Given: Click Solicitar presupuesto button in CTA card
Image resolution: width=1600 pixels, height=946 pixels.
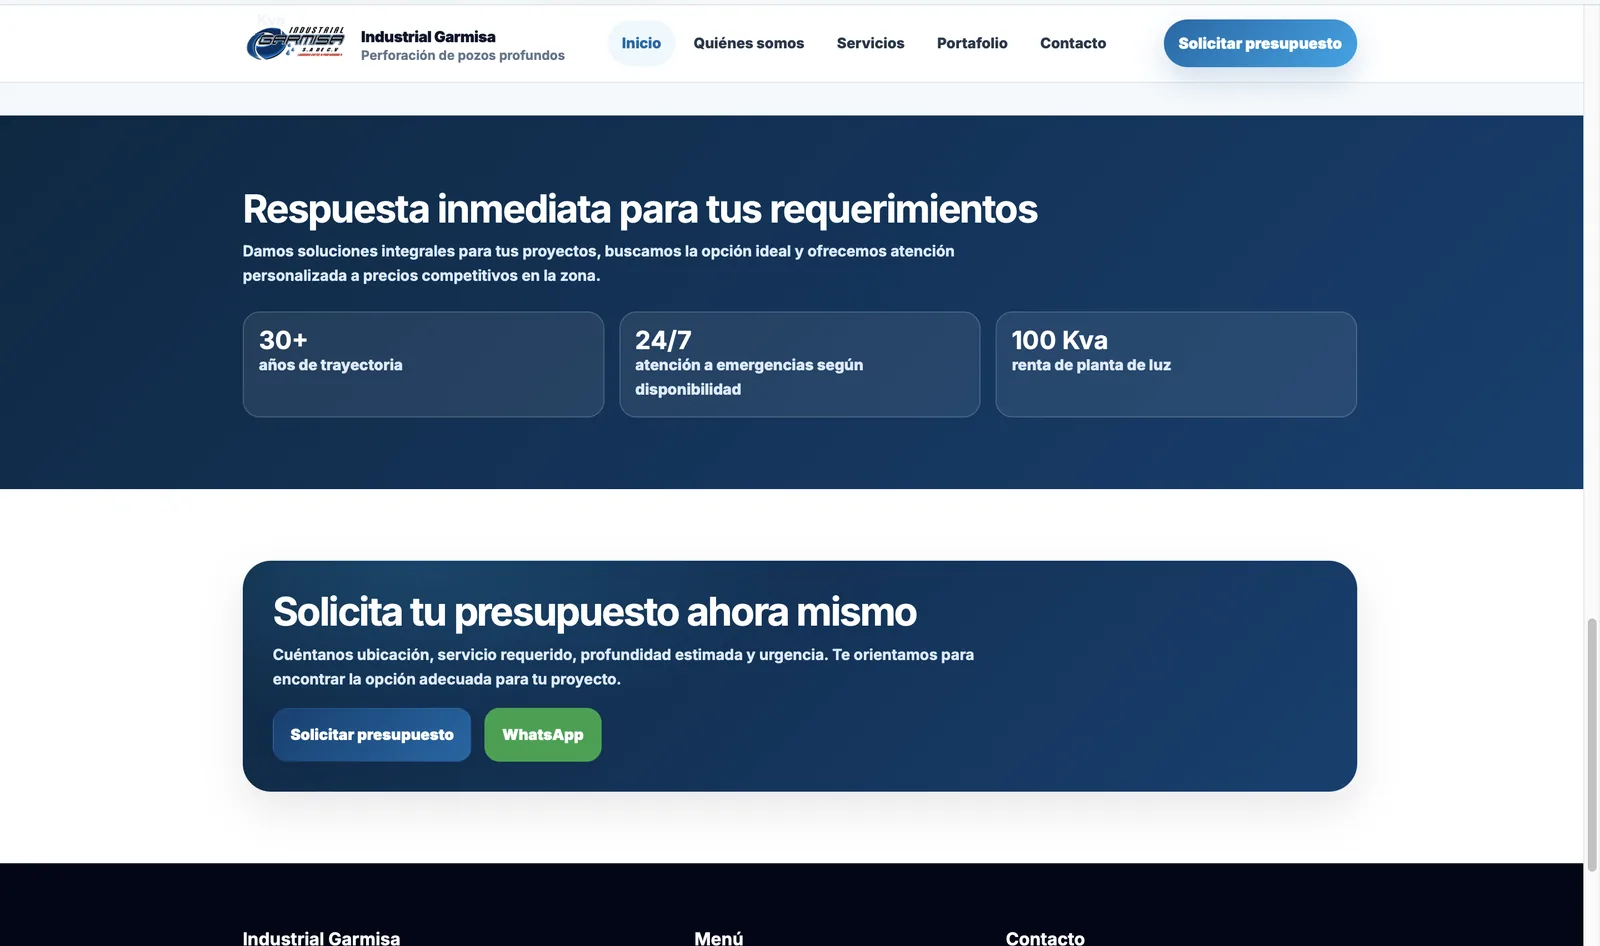Looking at the screenshot, I should pos(372,735).
